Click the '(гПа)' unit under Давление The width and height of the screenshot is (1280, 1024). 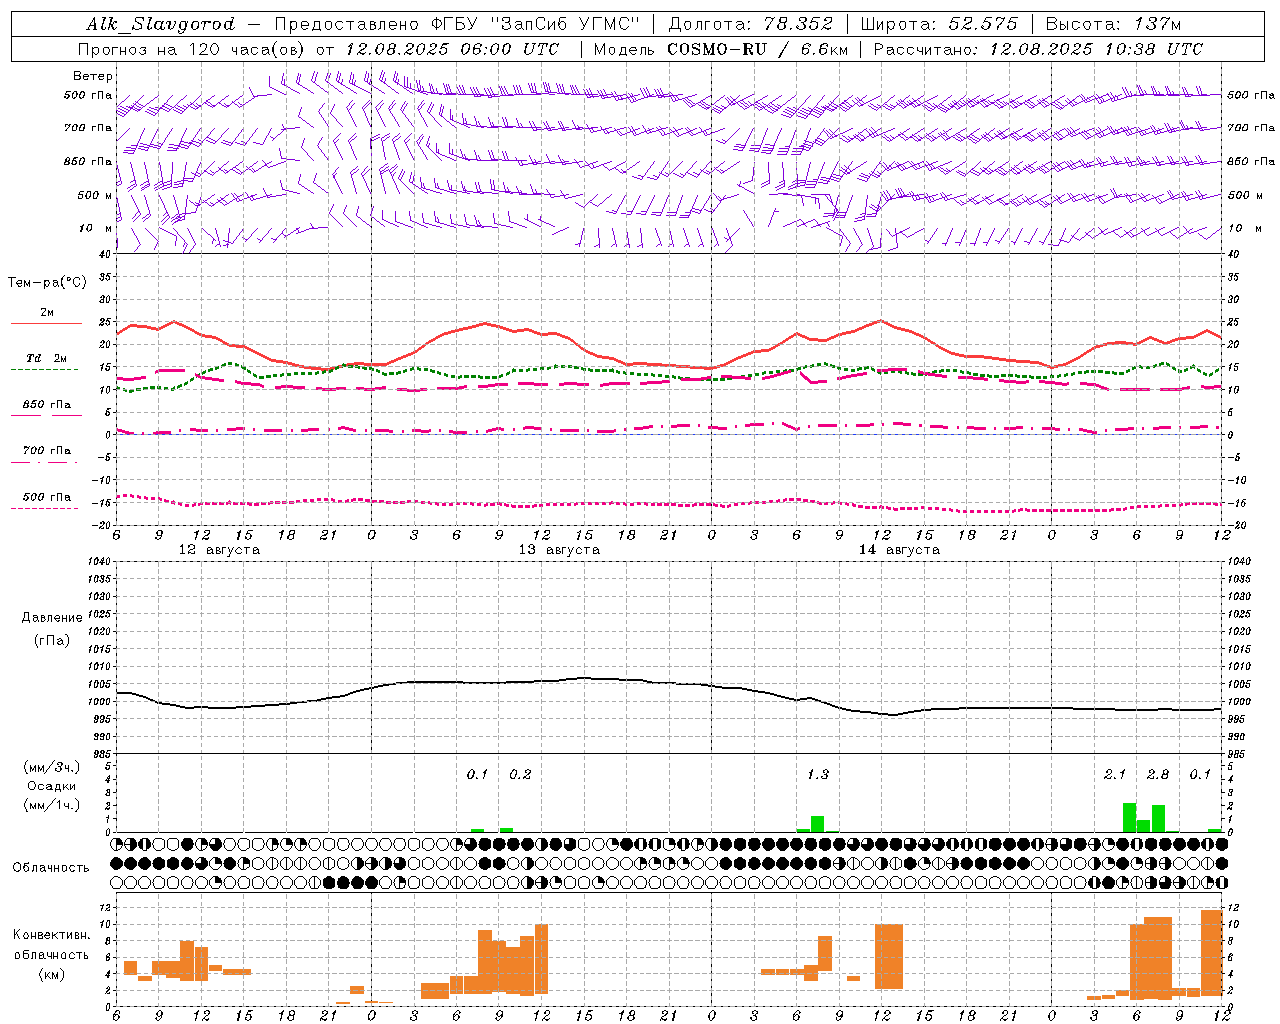pos(52,640)
